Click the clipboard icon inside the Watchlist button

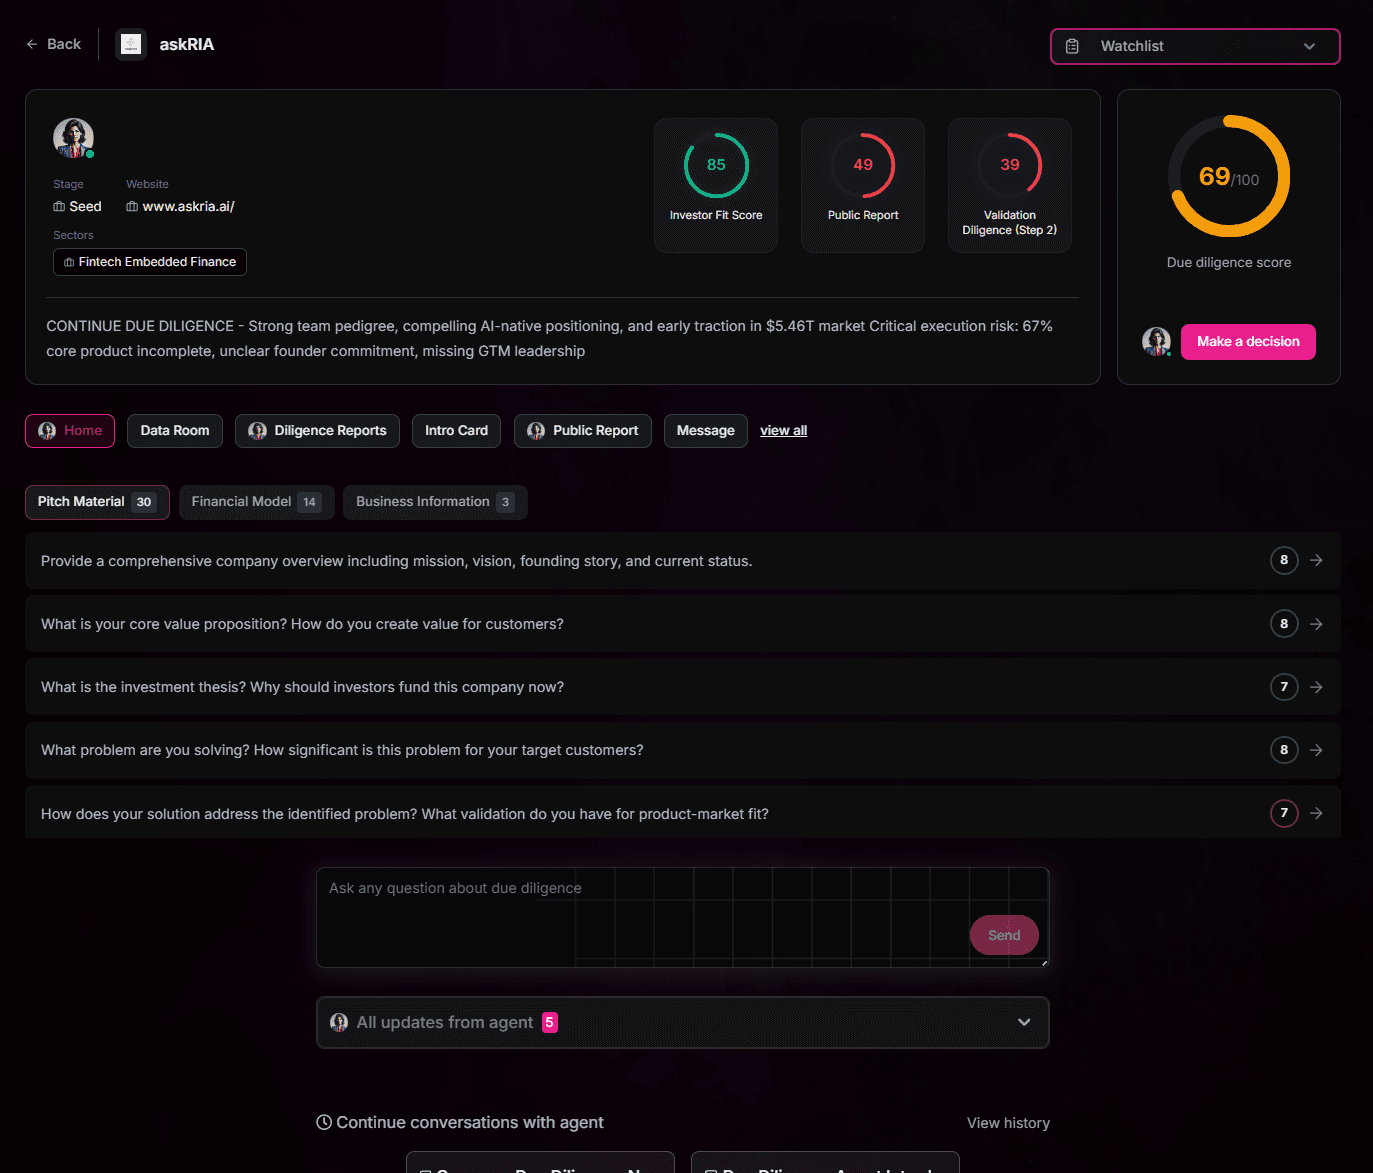click(x=1073, y=46)
